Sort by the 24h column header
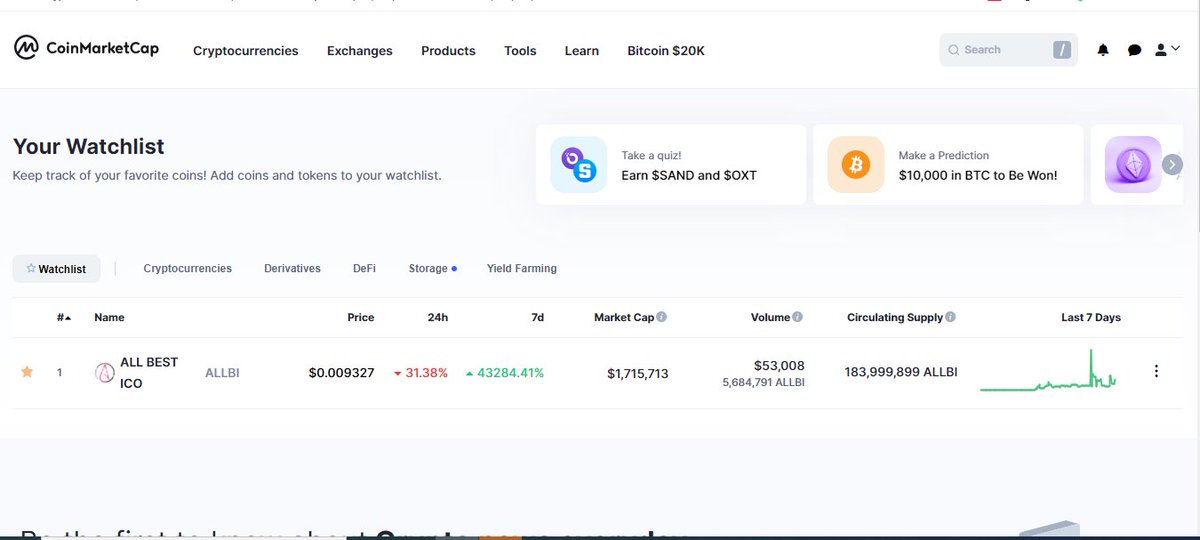 (x=438, y=318)
